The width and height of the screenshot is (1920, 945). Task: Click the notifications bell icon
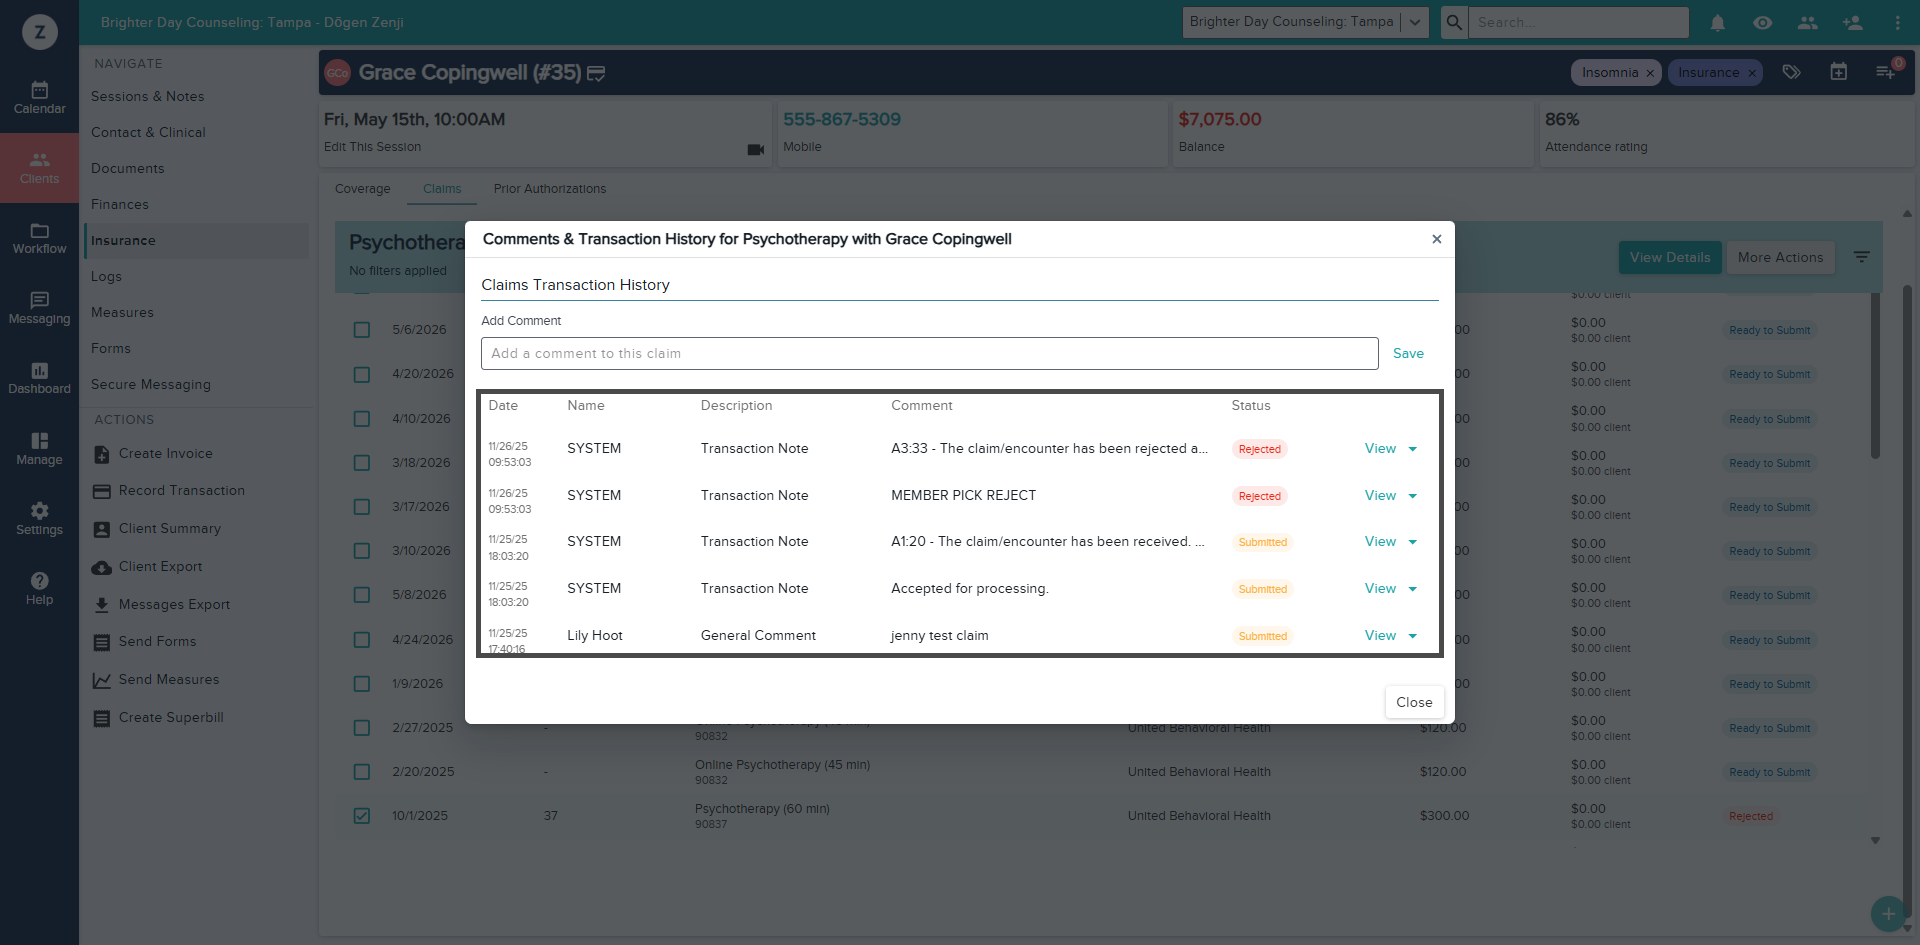(x=1717, y=22)
